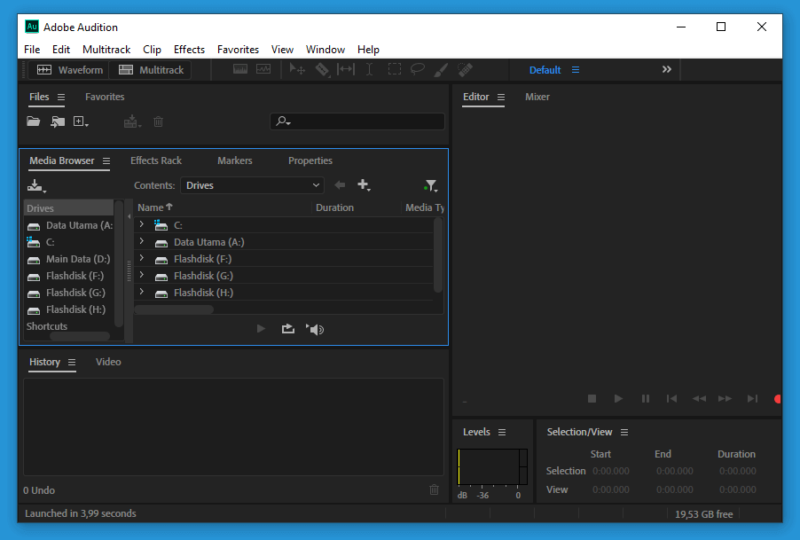Select the Move tool
The width and height of the screenshot is (800, 540).
coord(297,69)
